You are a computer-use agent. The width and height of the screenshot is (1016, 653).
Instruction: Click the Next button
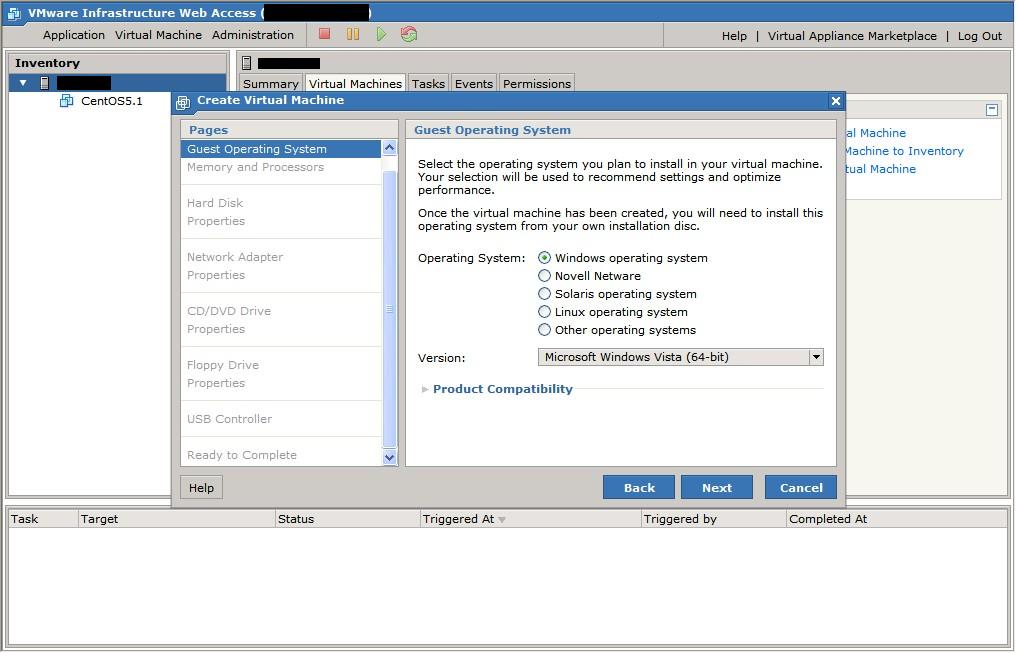tap(717, 488)
